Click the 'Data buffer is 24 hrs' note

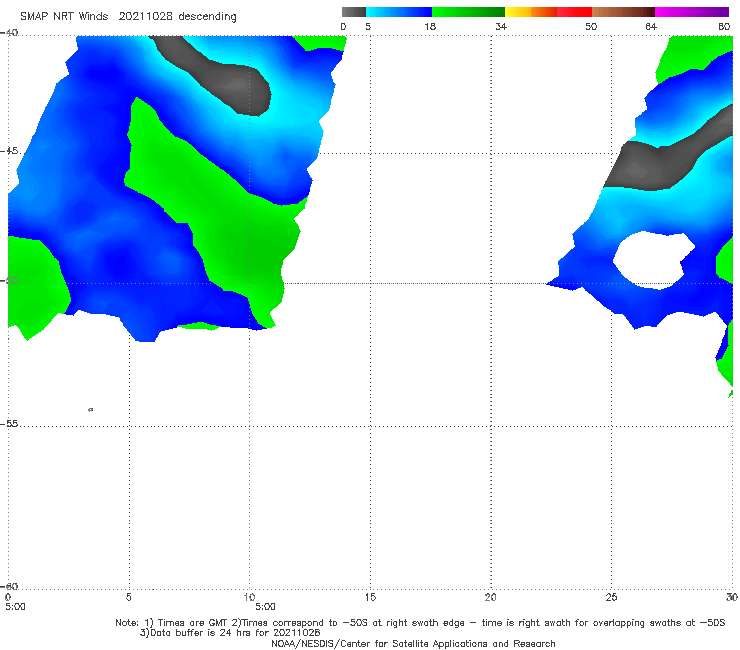(230, 633)
